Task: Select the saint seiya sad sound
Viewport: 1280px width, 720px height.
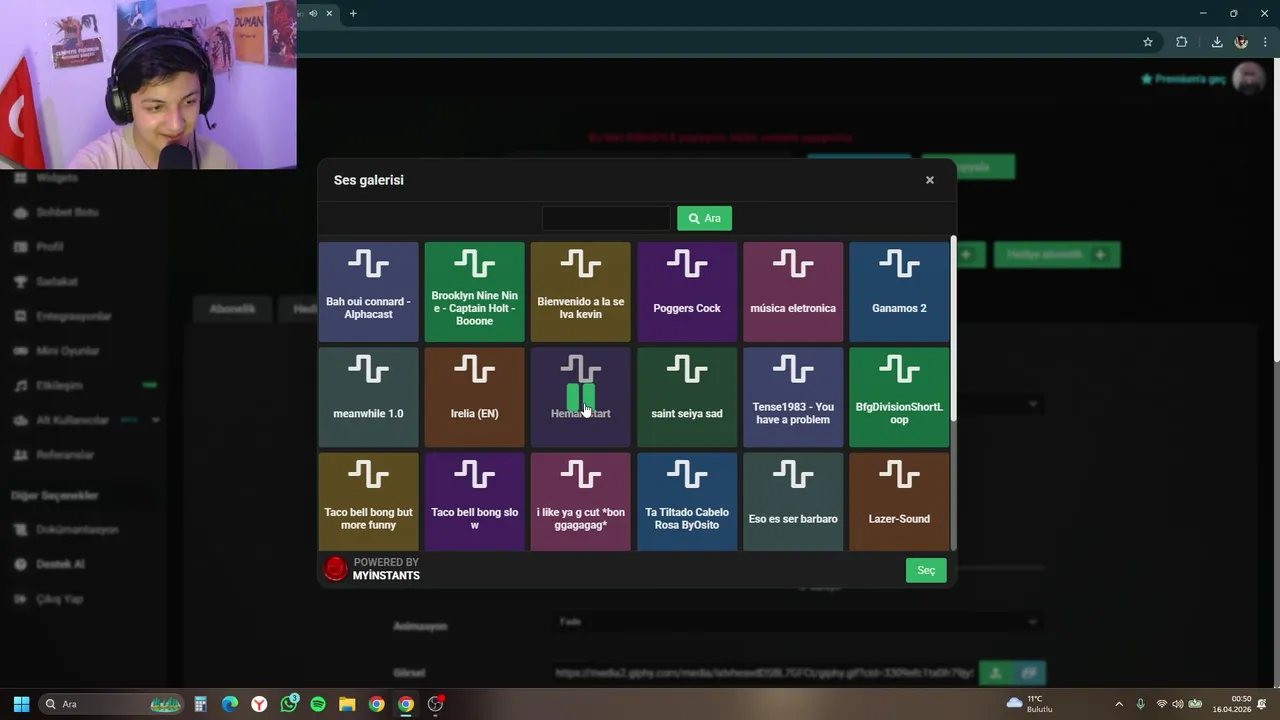Action: tap(687, 397)
